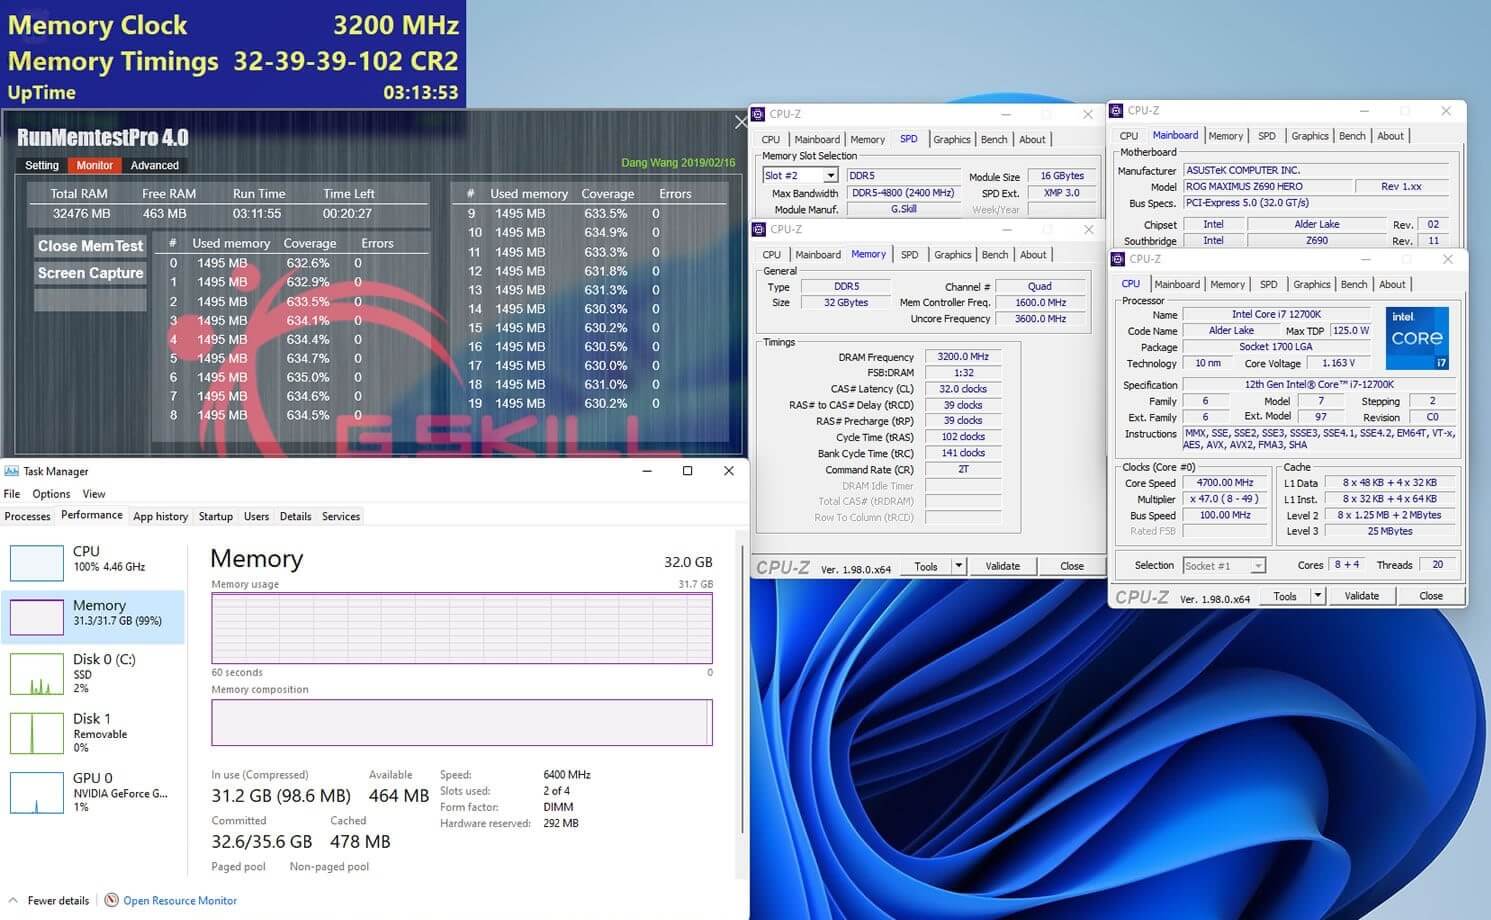Open Memory tab in CPU-Z CPU window
The image size is (1491, 920).
[x=1227, y=285]
